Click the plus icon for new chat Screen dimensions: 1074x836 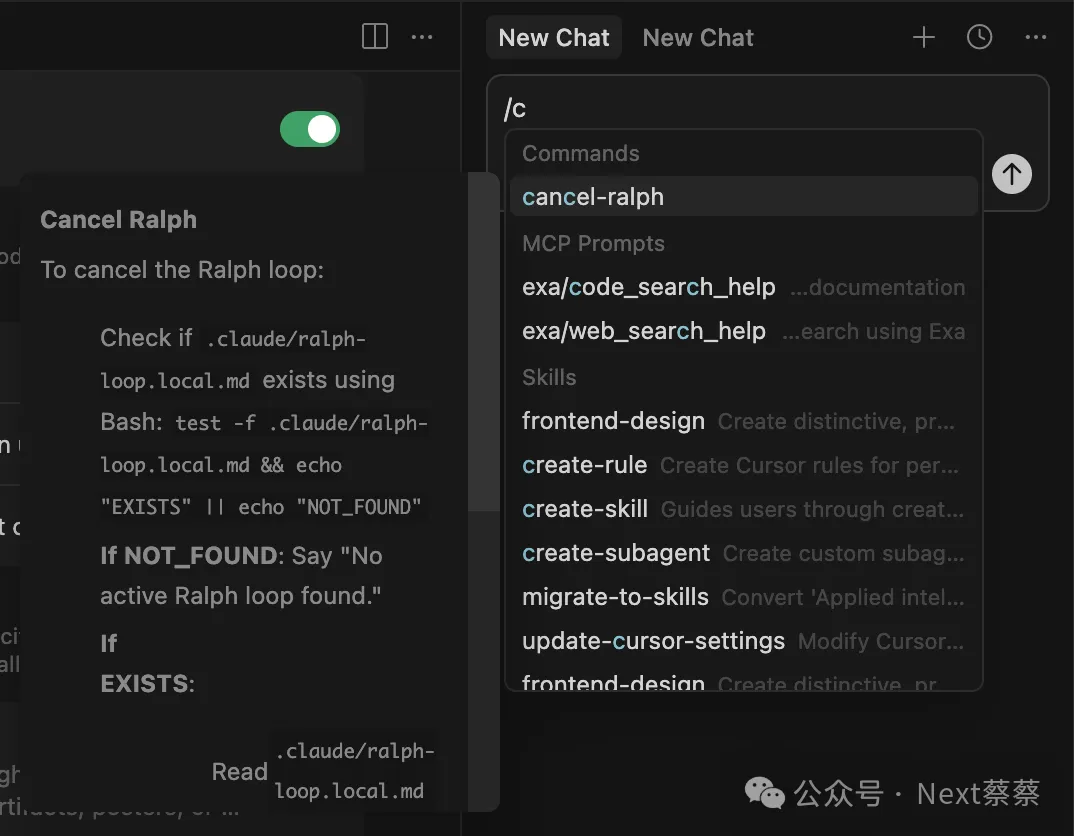[x=924, y=38]
